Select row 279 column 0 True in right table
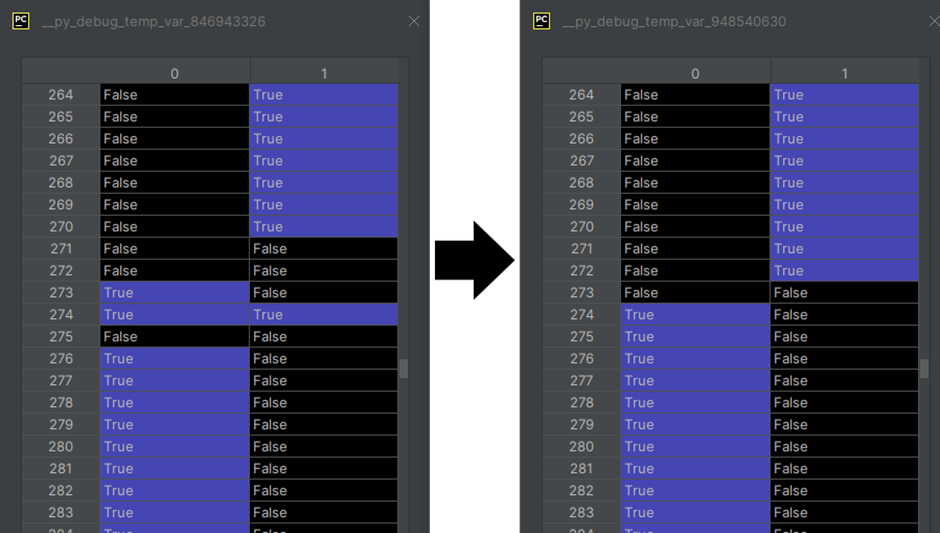 click(695, 424)
